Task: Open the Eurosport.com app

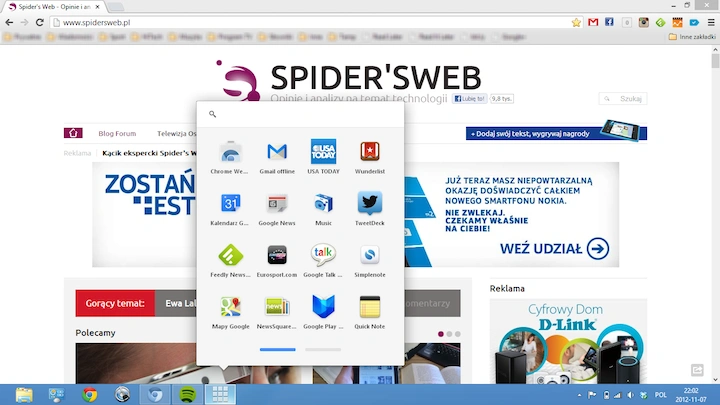Action: (x=277, y=261)
